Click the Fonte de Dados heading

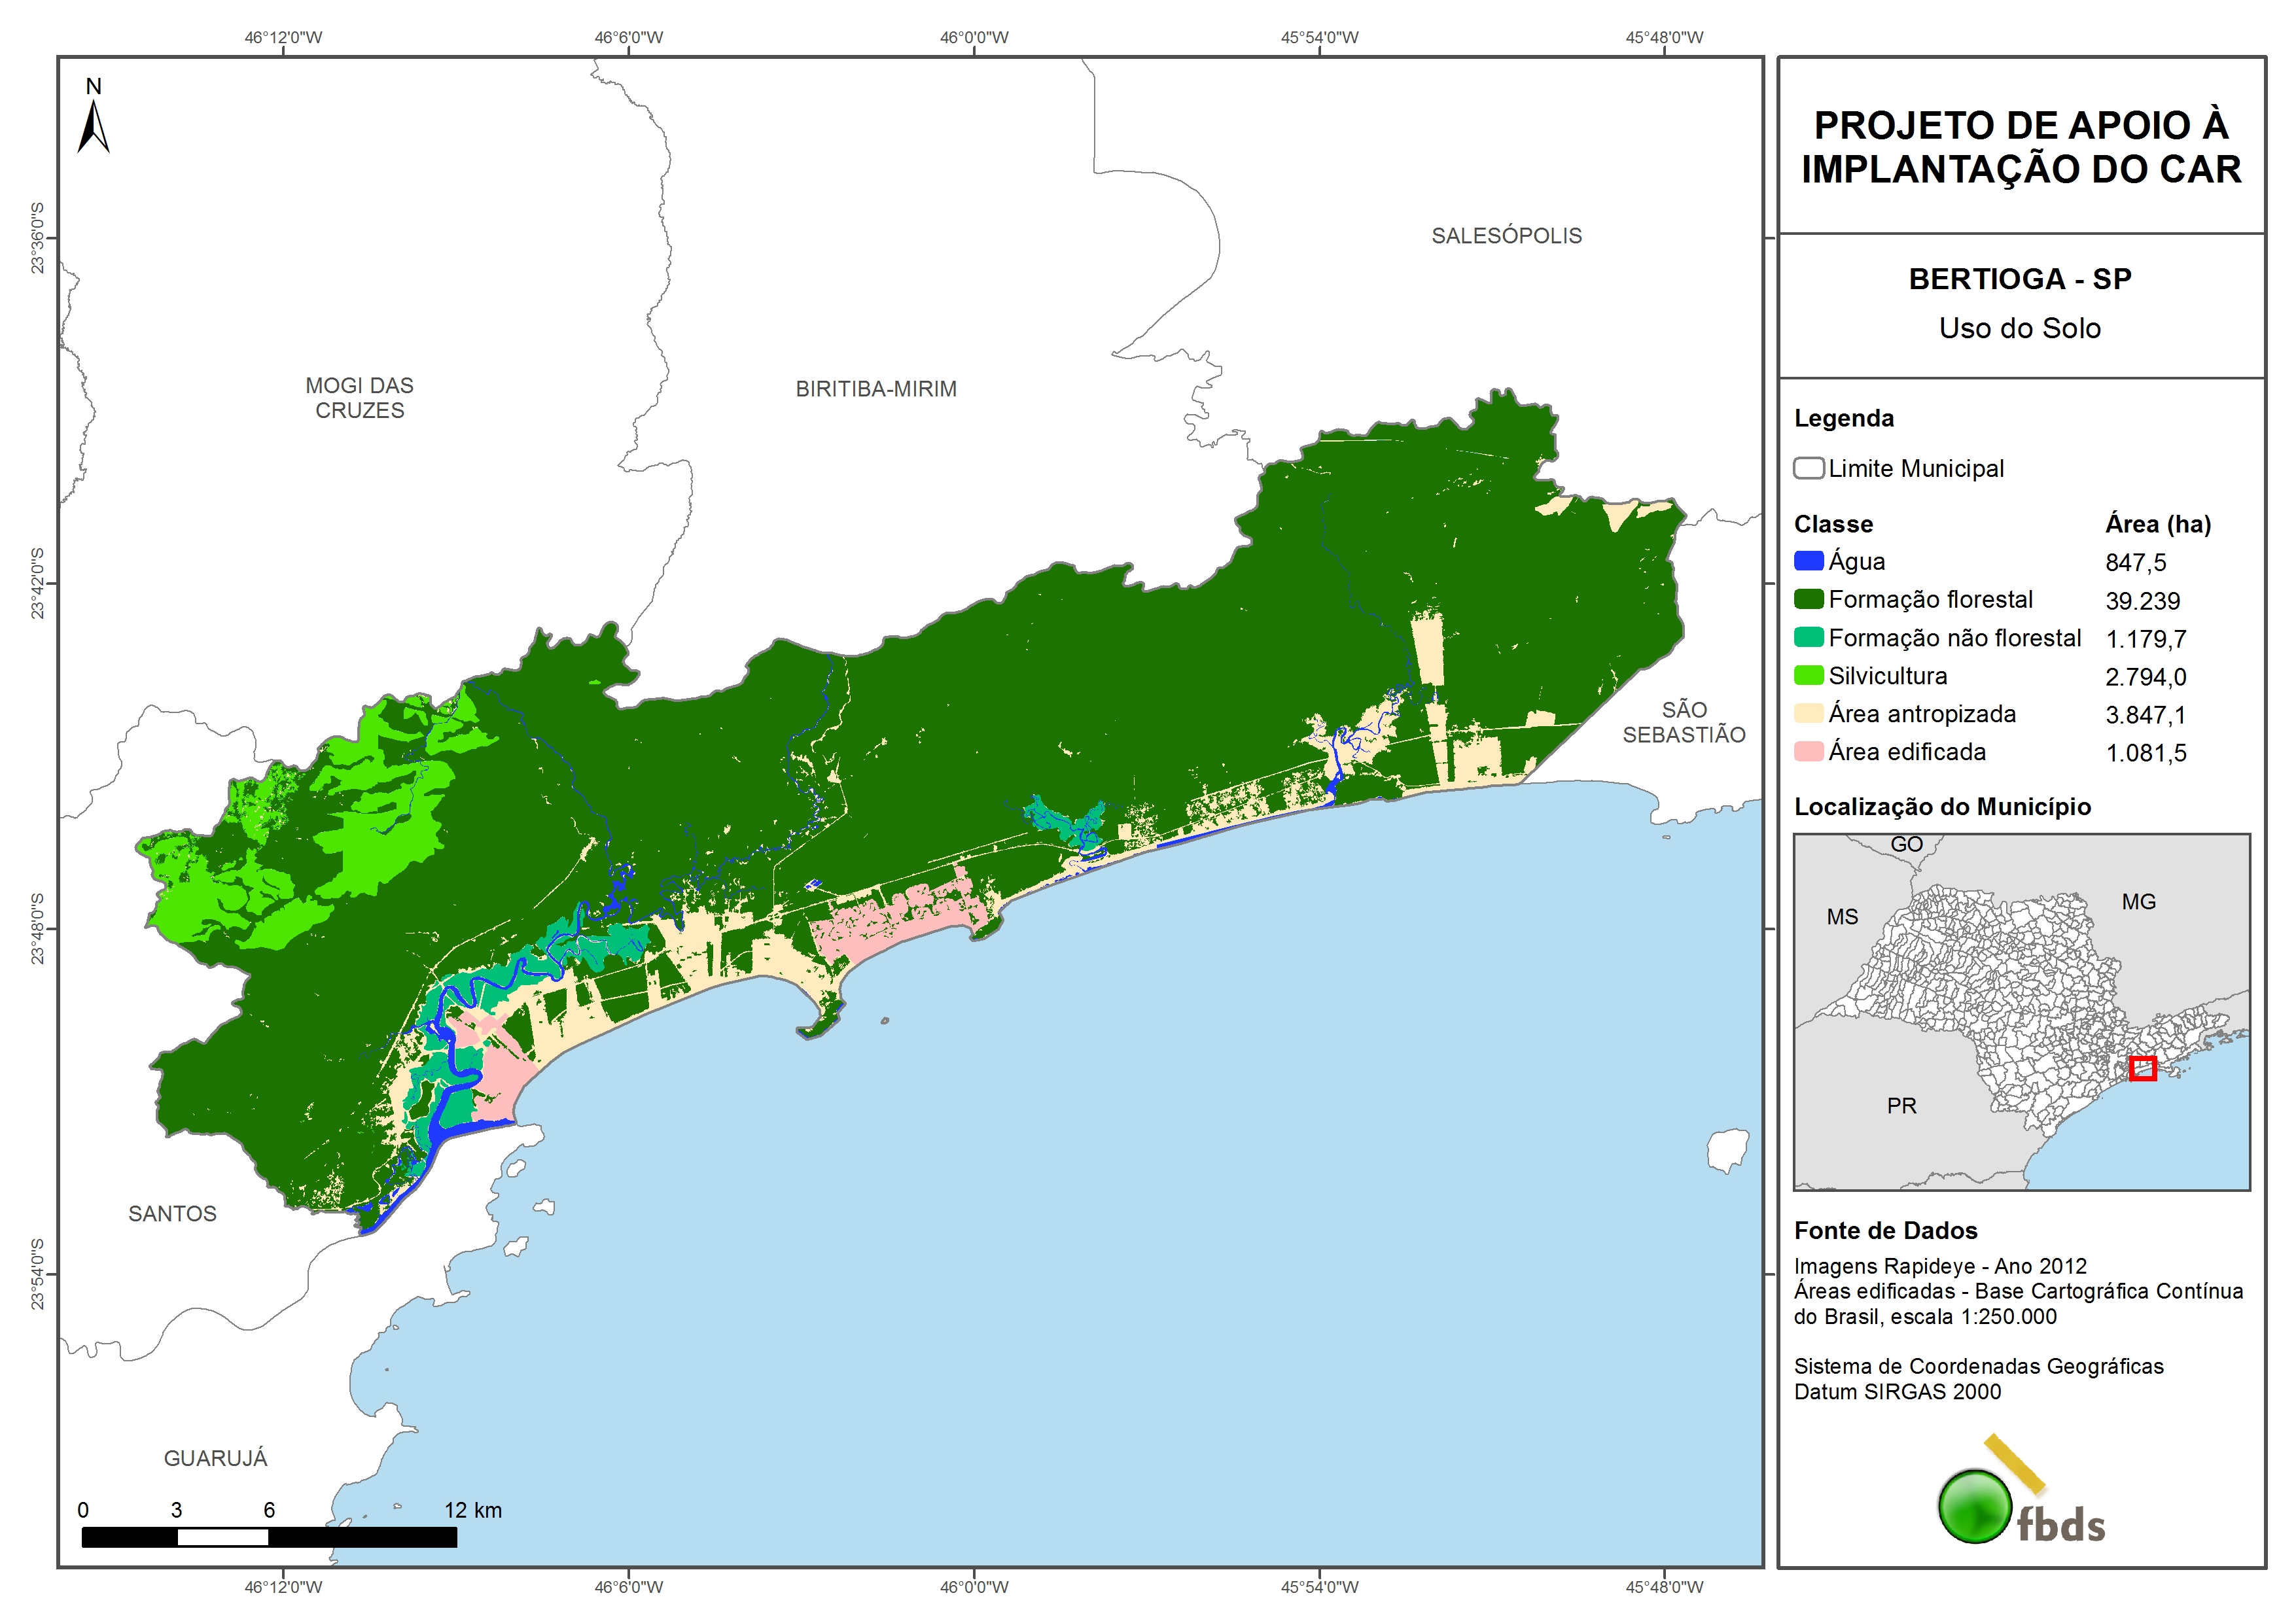1885,1230
